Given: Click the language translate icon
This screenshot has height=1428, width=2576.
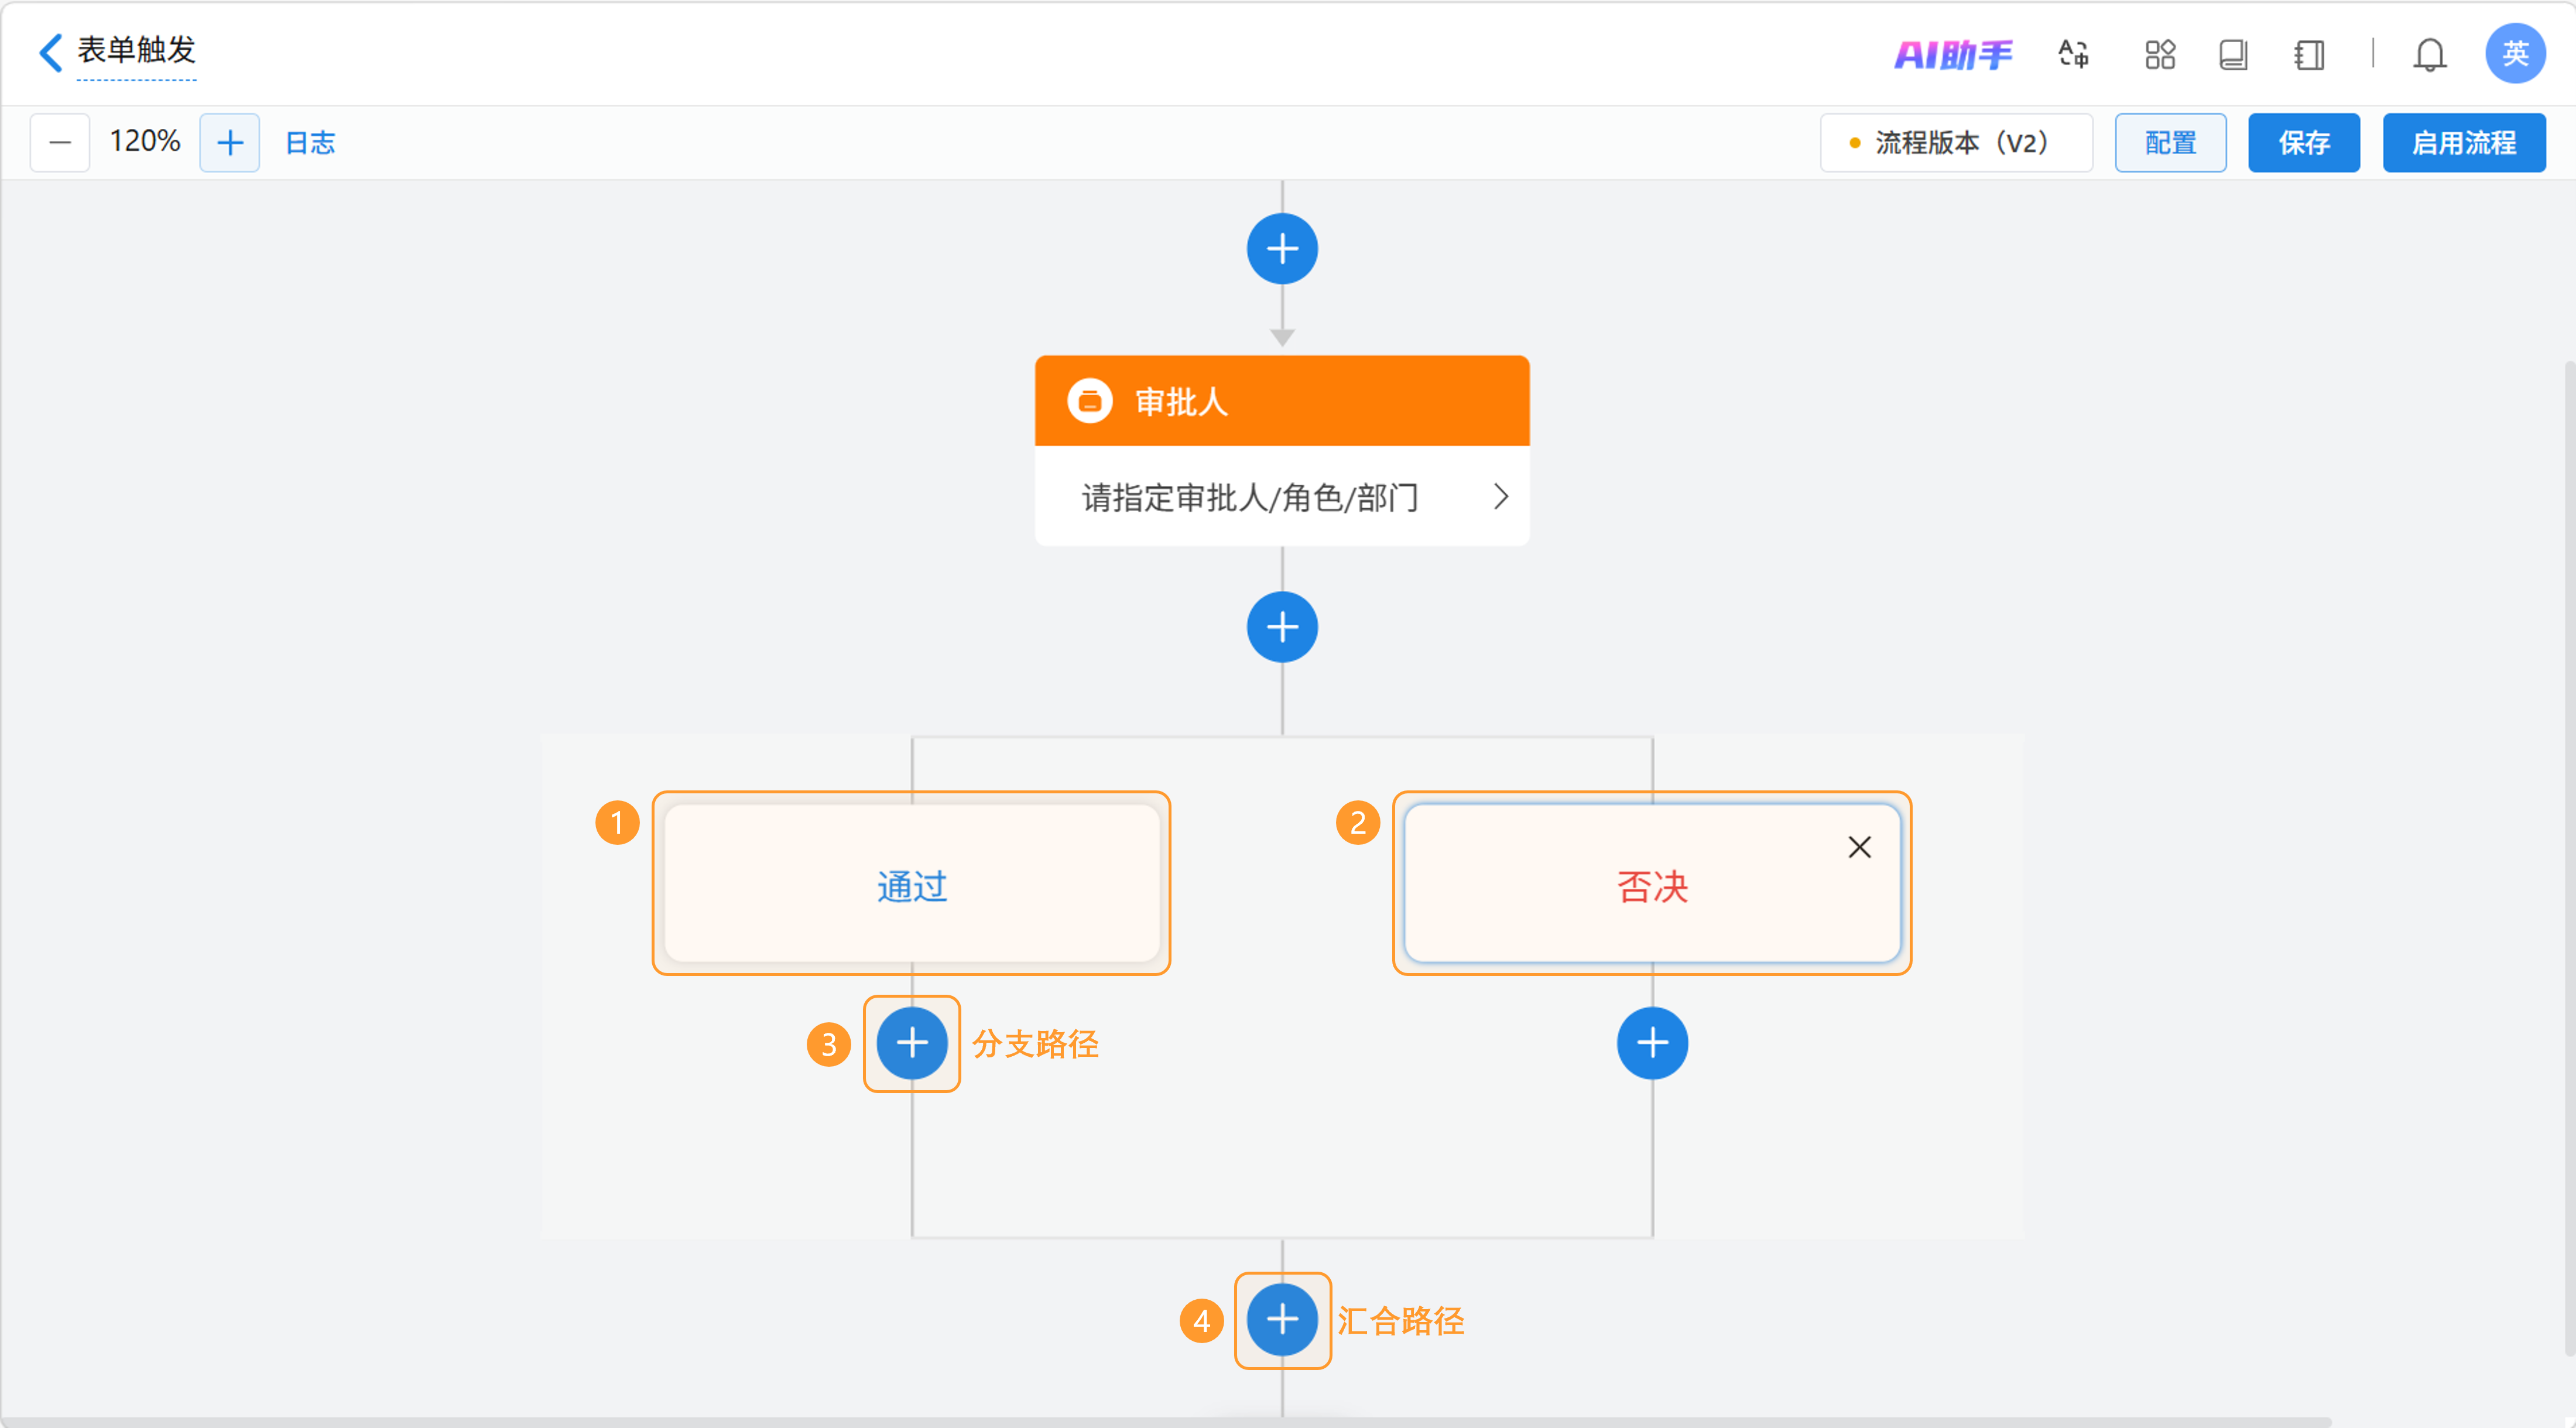Looking at the screenshot, I should (2073, 54).
